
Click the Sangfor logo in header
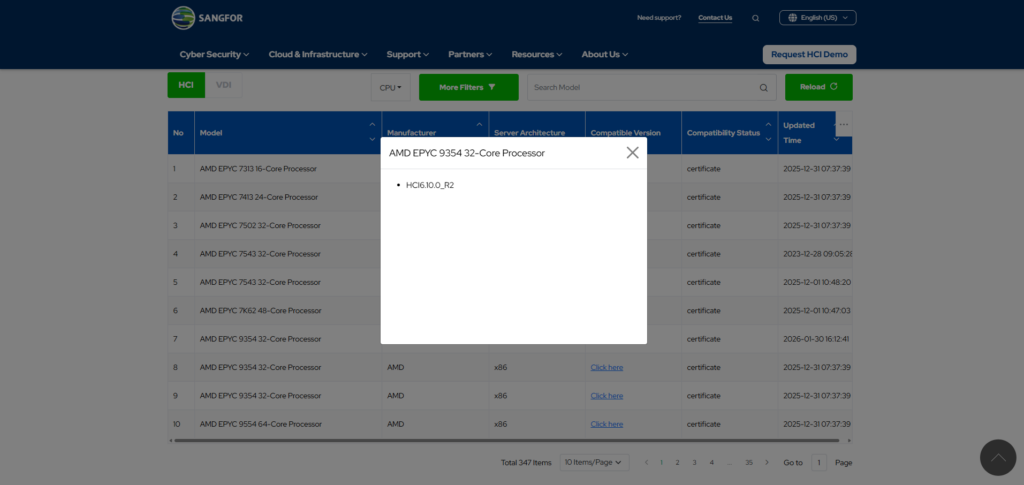pos(207,18)
